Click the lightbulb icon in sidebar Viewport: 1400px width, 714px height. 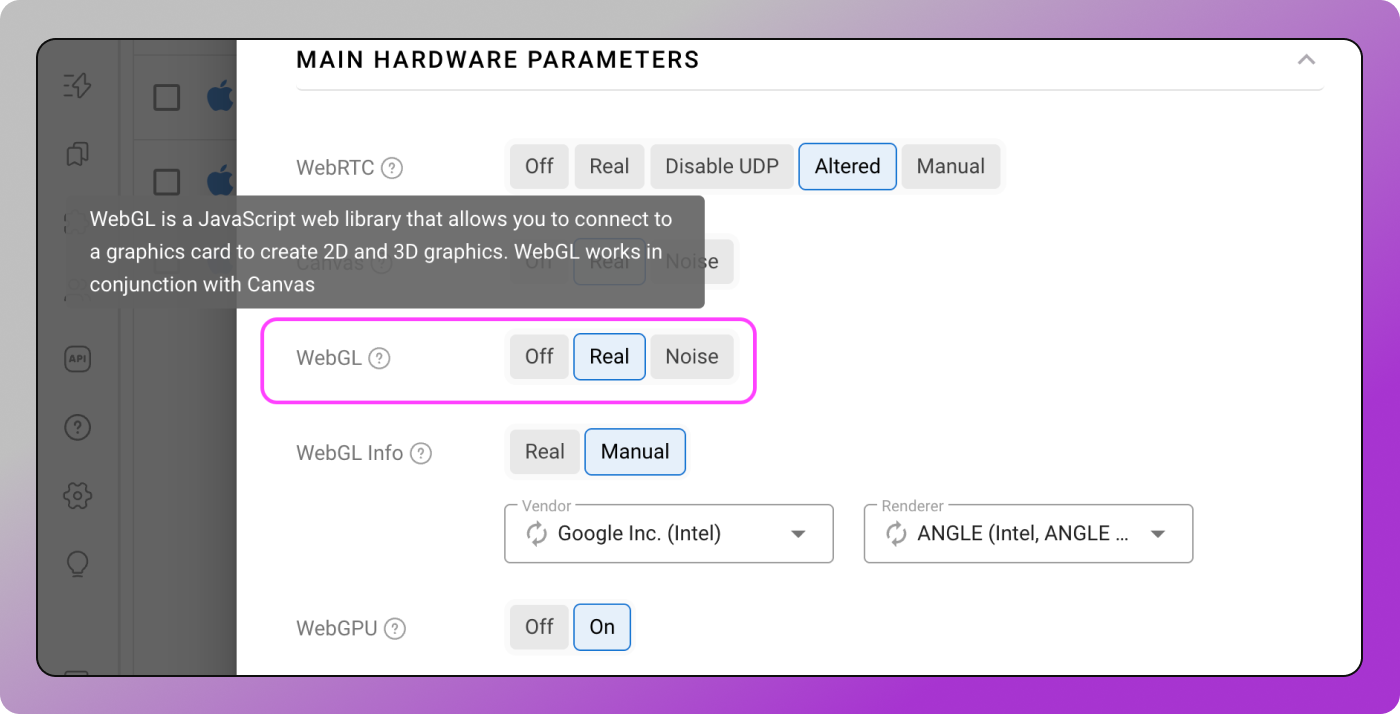click(77, 564)
